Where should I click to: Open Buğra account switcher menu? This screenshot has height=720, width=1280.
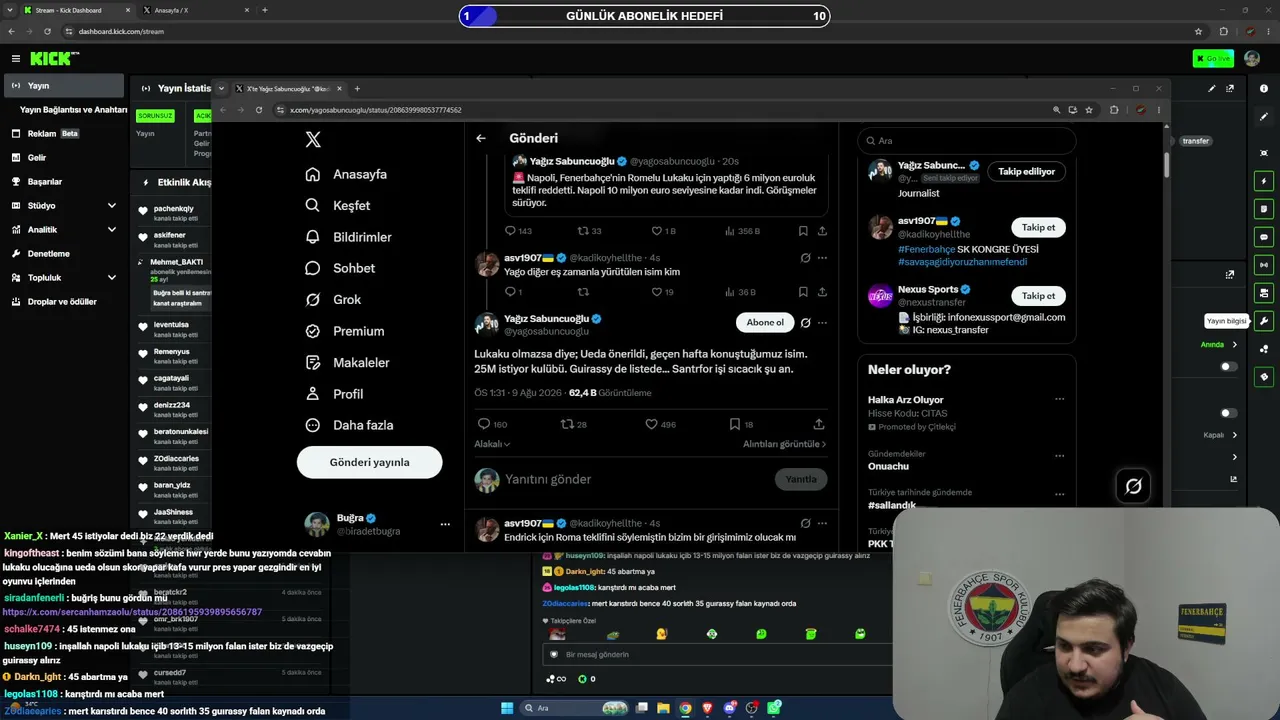tap(445, 524)
